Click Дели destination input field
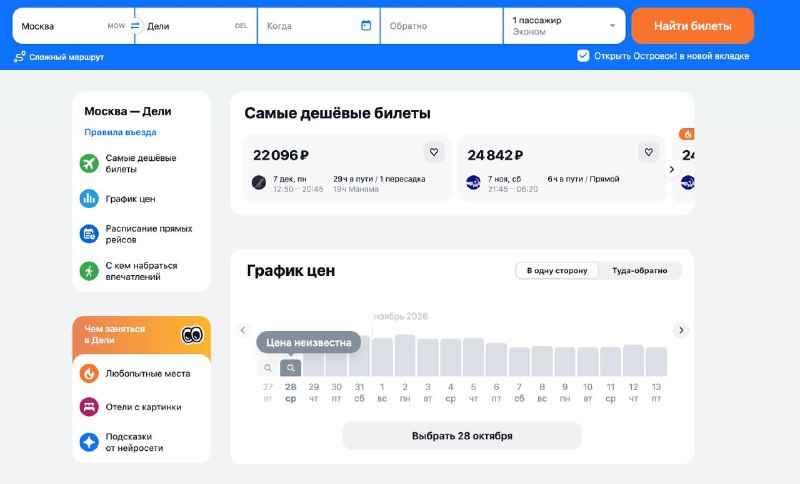Viewport: 800px width, 484px height. click(x=196, y=26)
